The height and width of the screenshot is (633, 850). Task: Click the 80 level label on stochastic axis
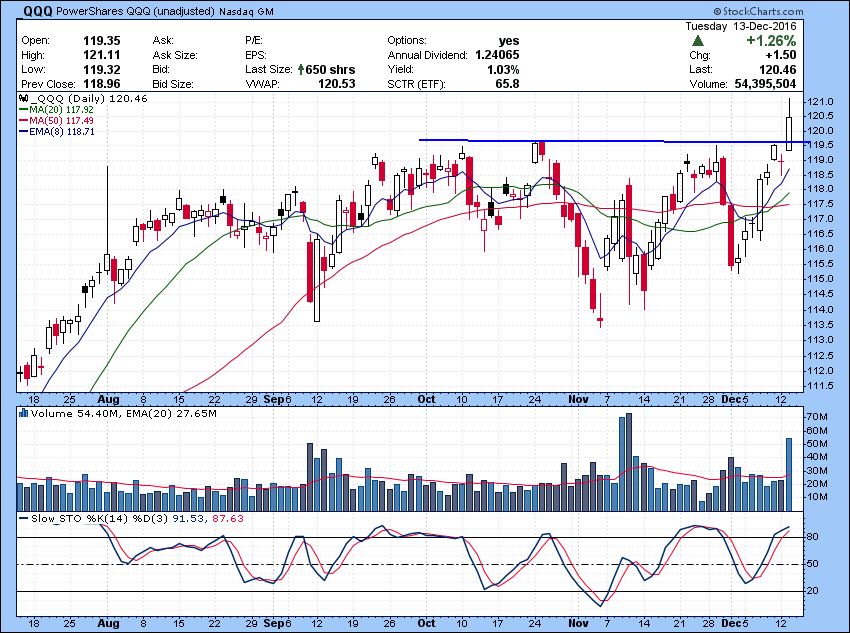click(813, 537)
